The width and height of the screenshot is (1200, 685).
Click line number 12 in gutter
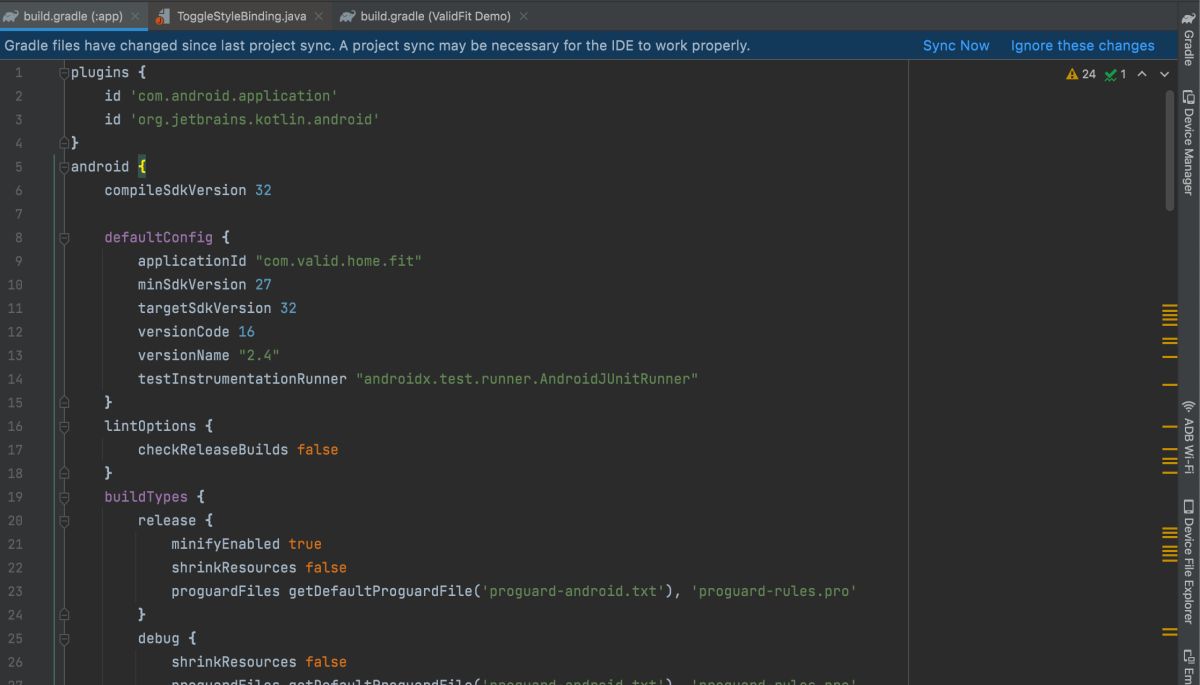pos(14,332)
